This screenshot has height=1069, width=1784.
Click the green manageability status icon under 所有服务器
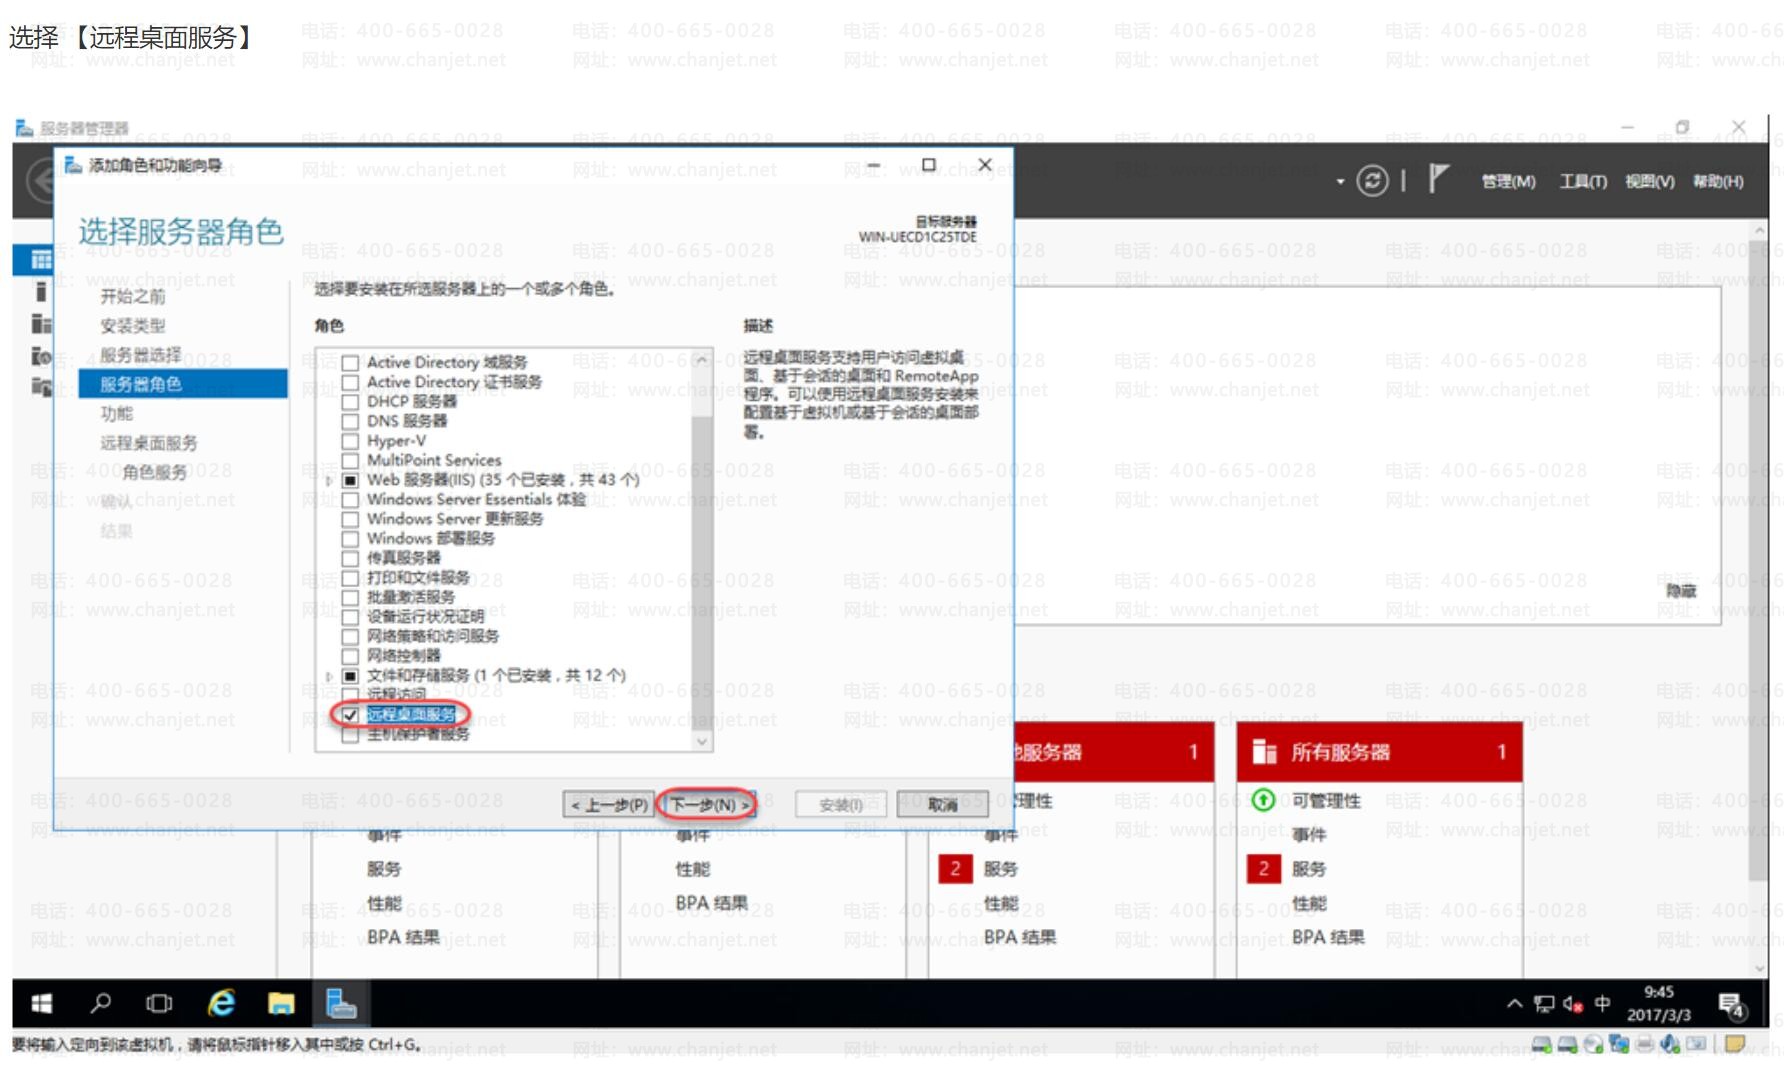(1264, 800)
